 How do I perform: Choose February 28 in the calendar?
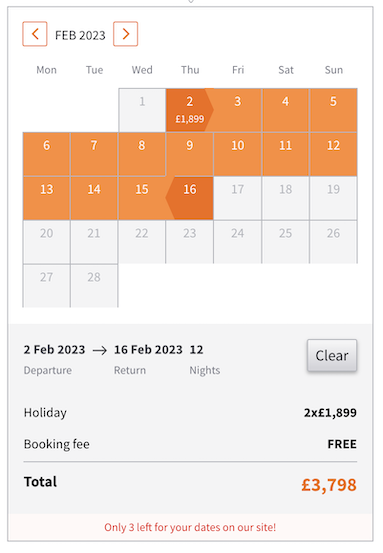pos(94,286)
